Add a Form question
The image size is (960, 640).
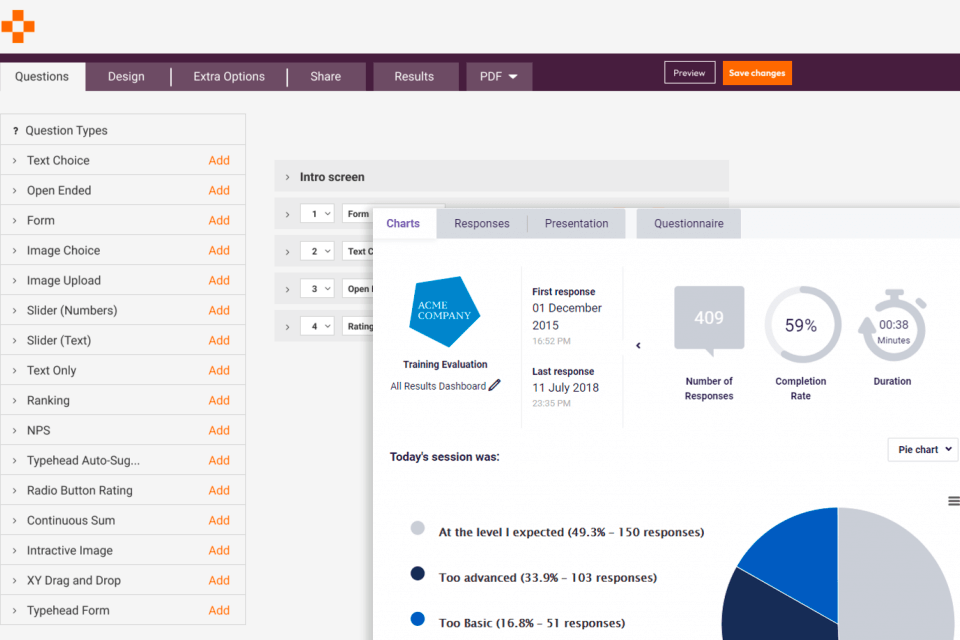point(219,220)
